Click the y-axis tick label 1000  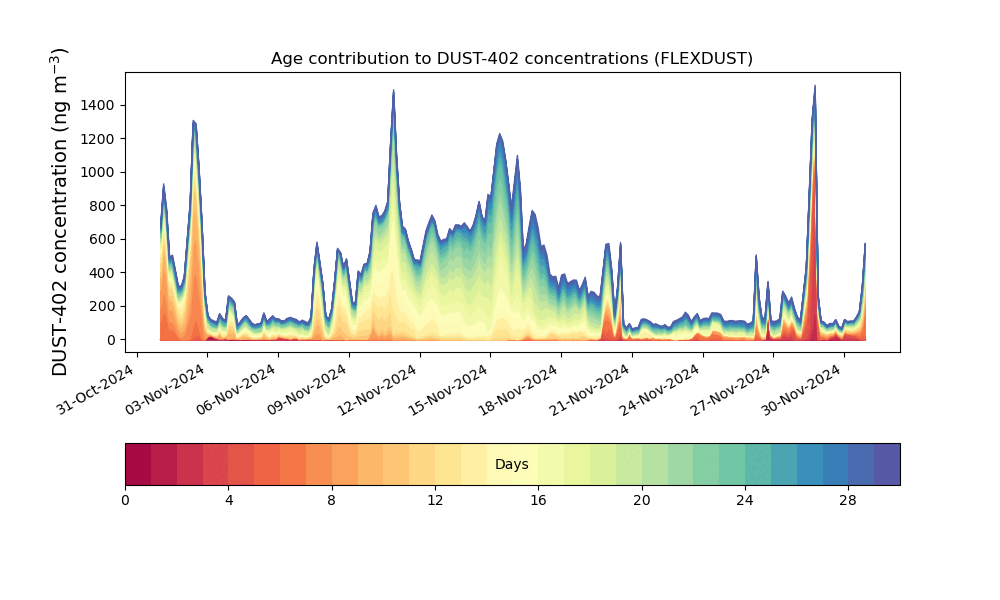tap(98, 172)
